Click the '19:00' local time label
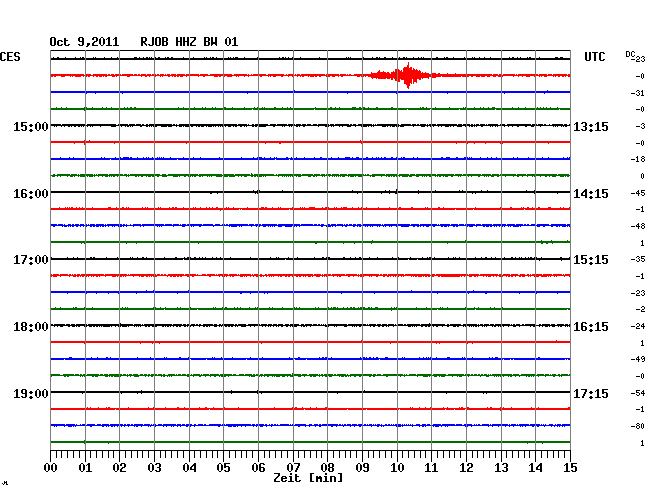 [x=31, y=393]
